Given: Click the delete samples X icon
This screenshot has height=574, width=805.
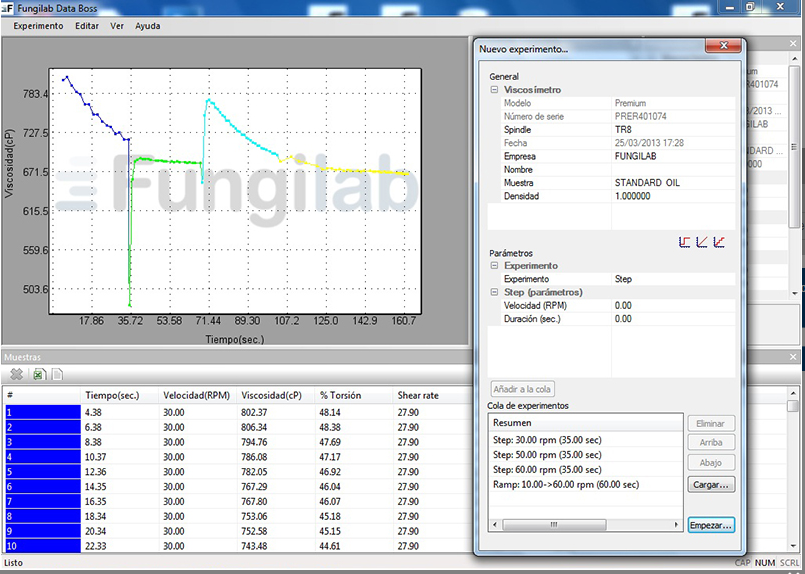Looking at the screenshot, I should (x=17, y=374).
